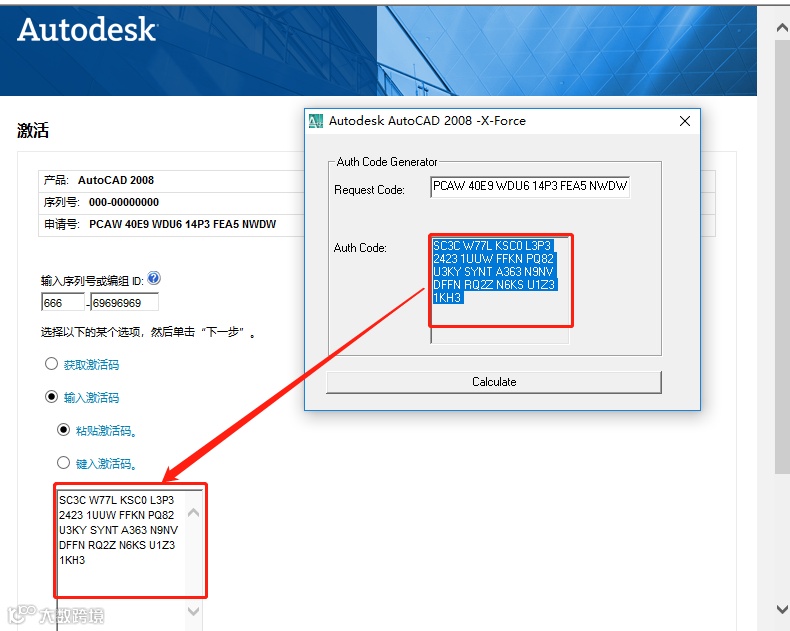Choose the 粘贴激活码 radio button
Viewport: 790px width, 631px height.
pyautogui.click(x=63, y=430)
